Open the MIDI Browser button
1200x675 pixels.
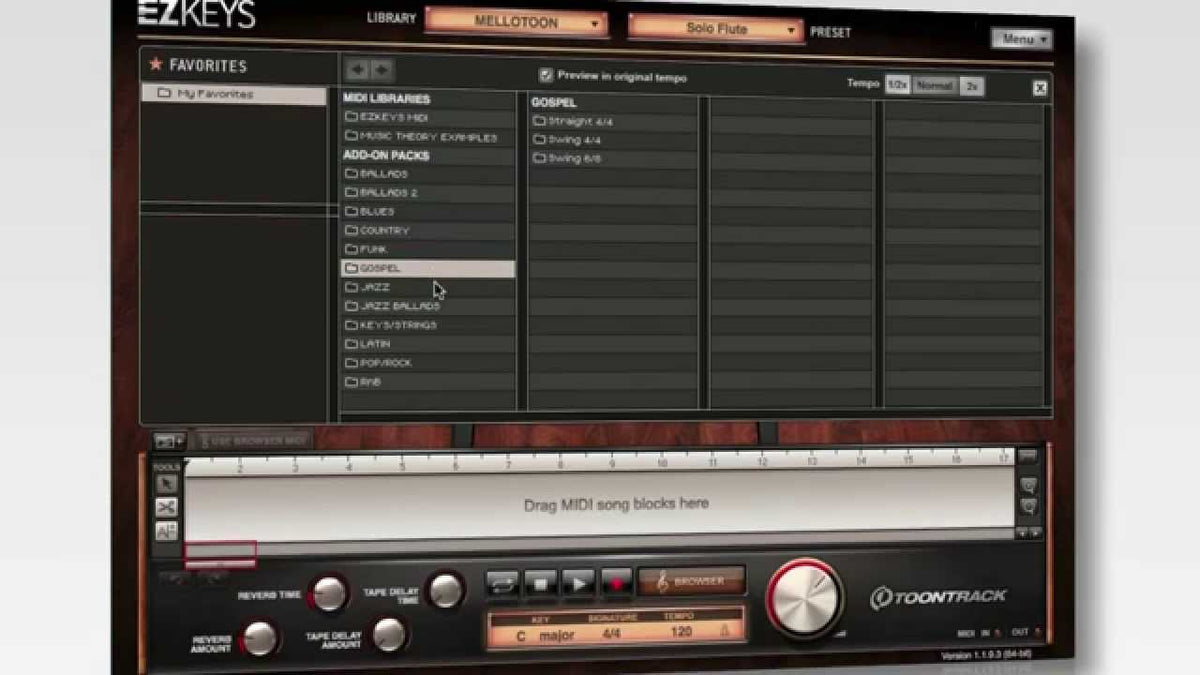(692, 581)
